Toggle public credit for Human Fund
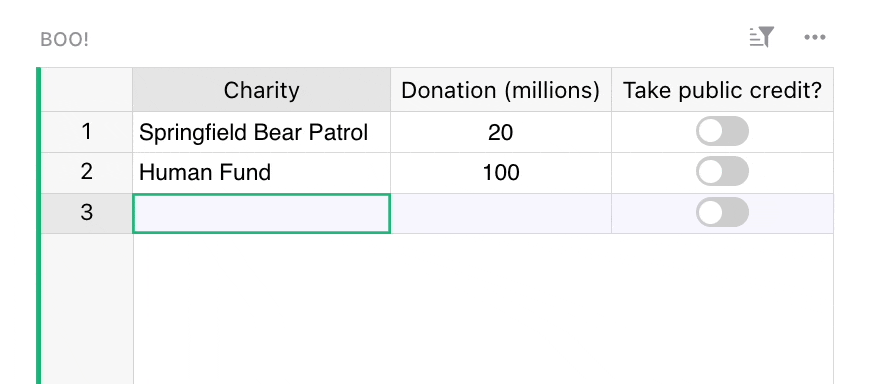This screenshot has width=874, height=384. pyautogui.click(x=722, y=172)
